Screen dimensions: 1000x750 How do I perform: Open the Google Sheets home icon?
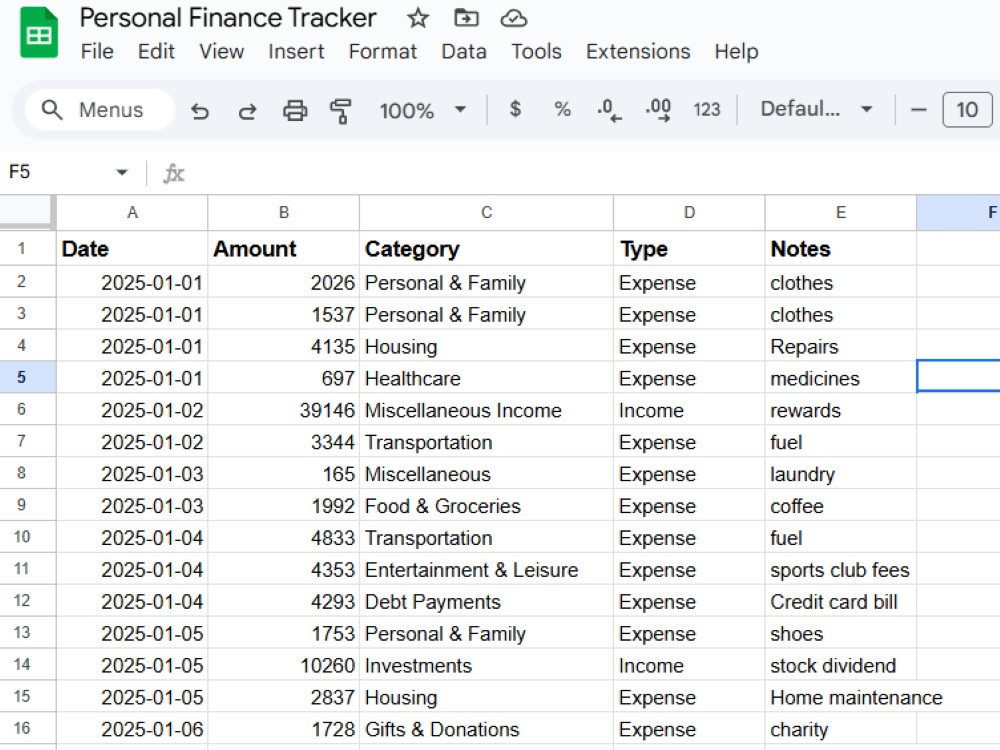(x=39, y=33)
